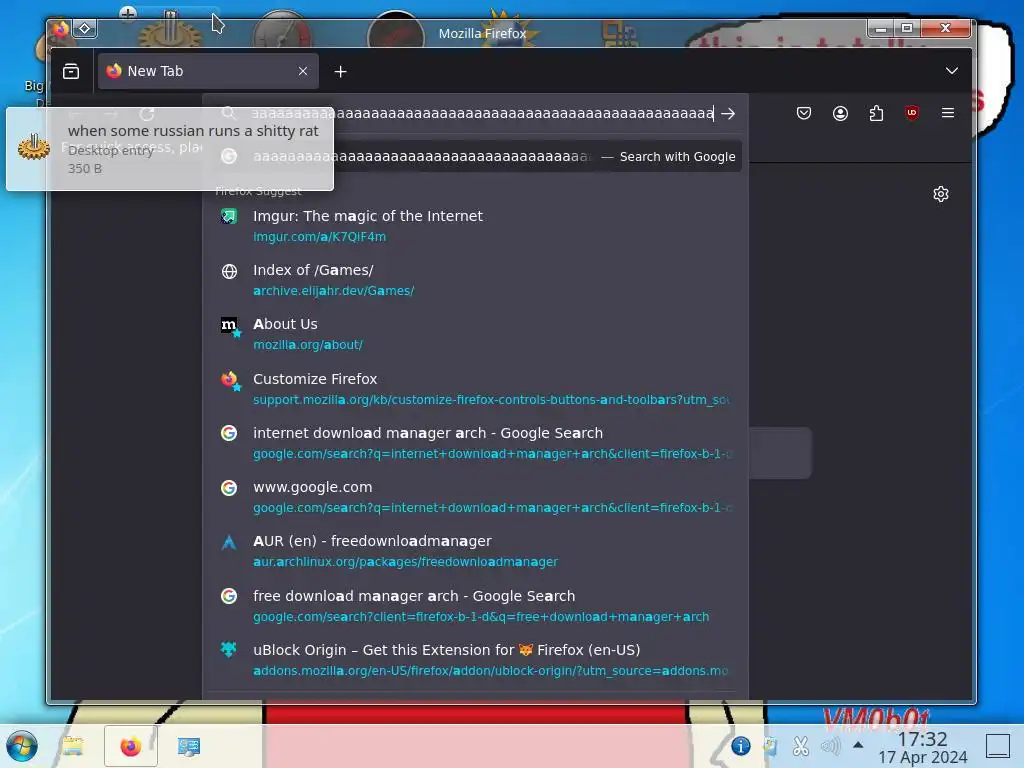Open uBlock Origin extension suggestion
Screen dimensions: 1024x768
(475, 660)
